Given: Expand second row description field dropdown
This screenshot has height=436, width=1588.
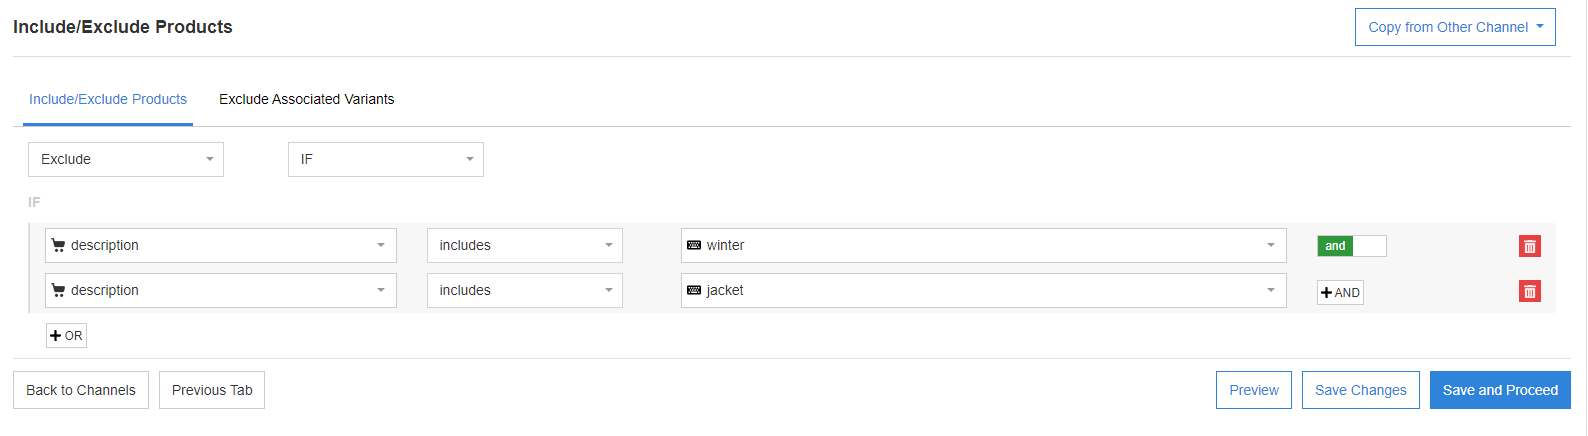Looking at the screenshot, I should click(220, 290).
